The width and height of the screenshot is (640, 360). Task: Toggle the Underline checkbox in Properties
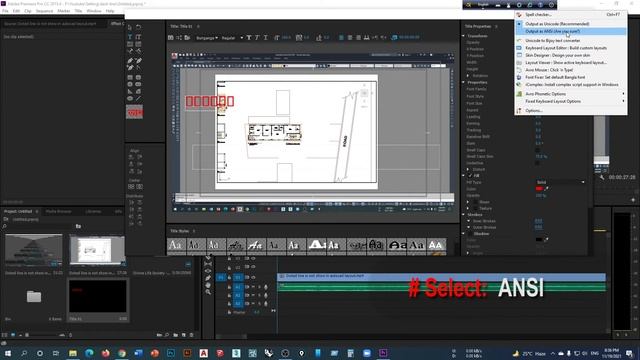[x=538, y=163]
